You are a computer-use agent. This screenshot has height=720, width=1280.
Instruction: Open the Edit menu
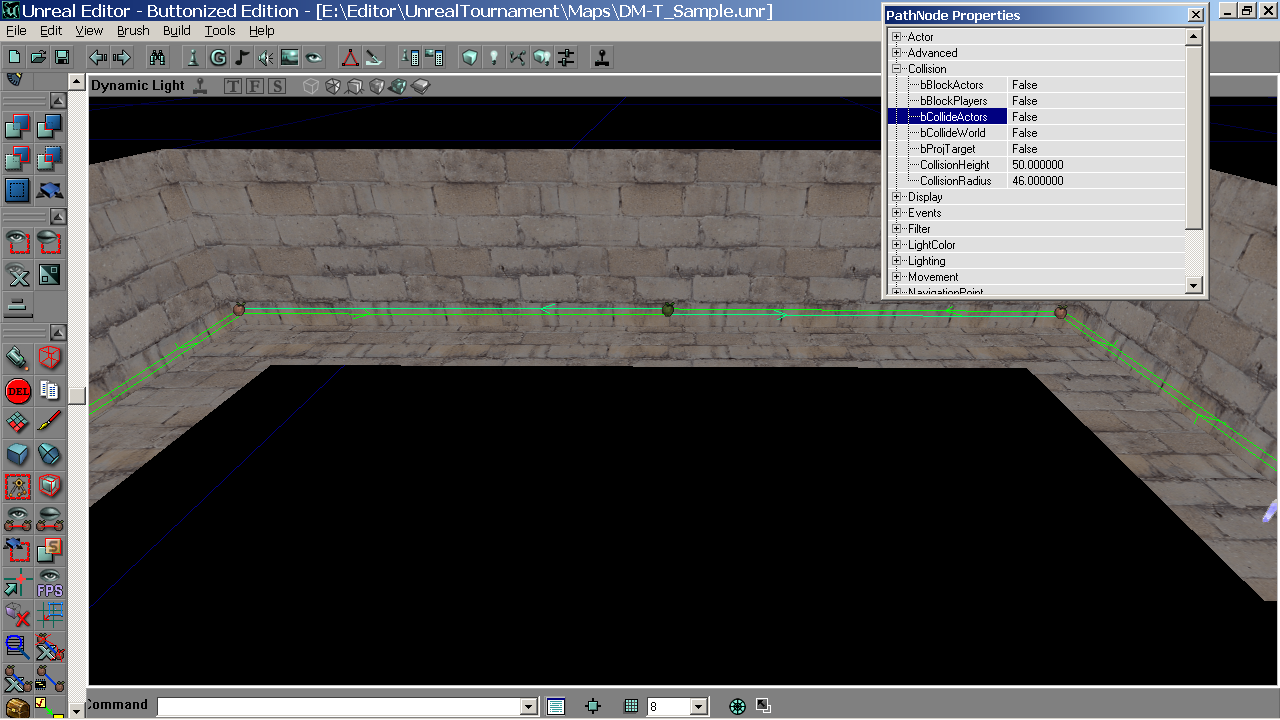click(x=51, y=31)
